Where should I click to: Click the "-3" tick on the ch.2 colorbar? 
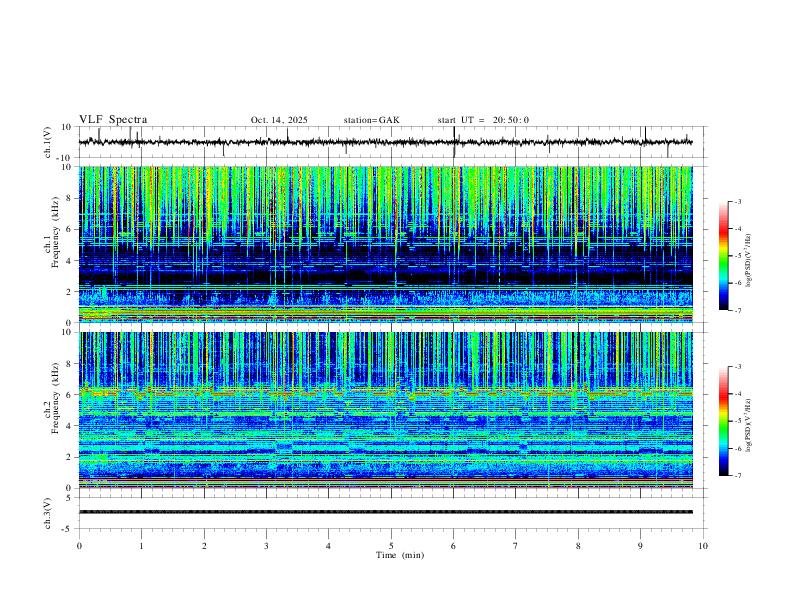point(738,367)
